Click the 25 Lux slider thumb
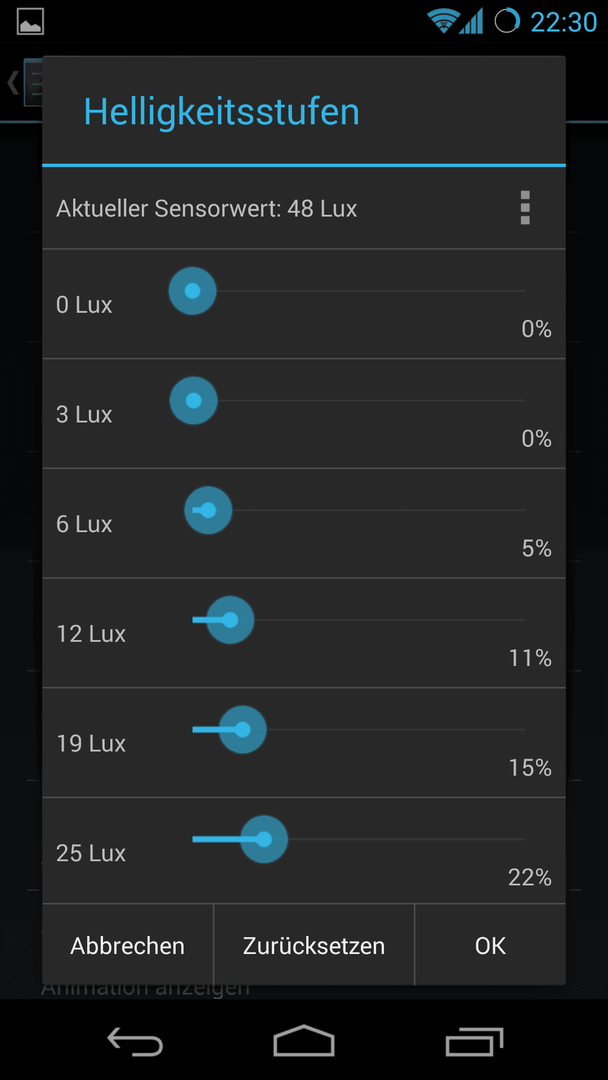 [x=264, y=839]
